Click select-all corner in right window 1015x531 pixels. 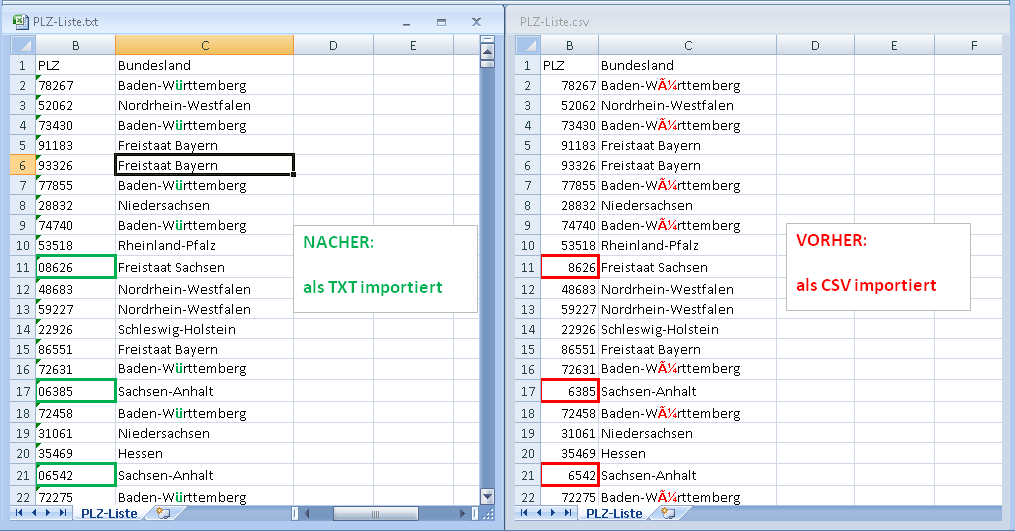[527, 46]
